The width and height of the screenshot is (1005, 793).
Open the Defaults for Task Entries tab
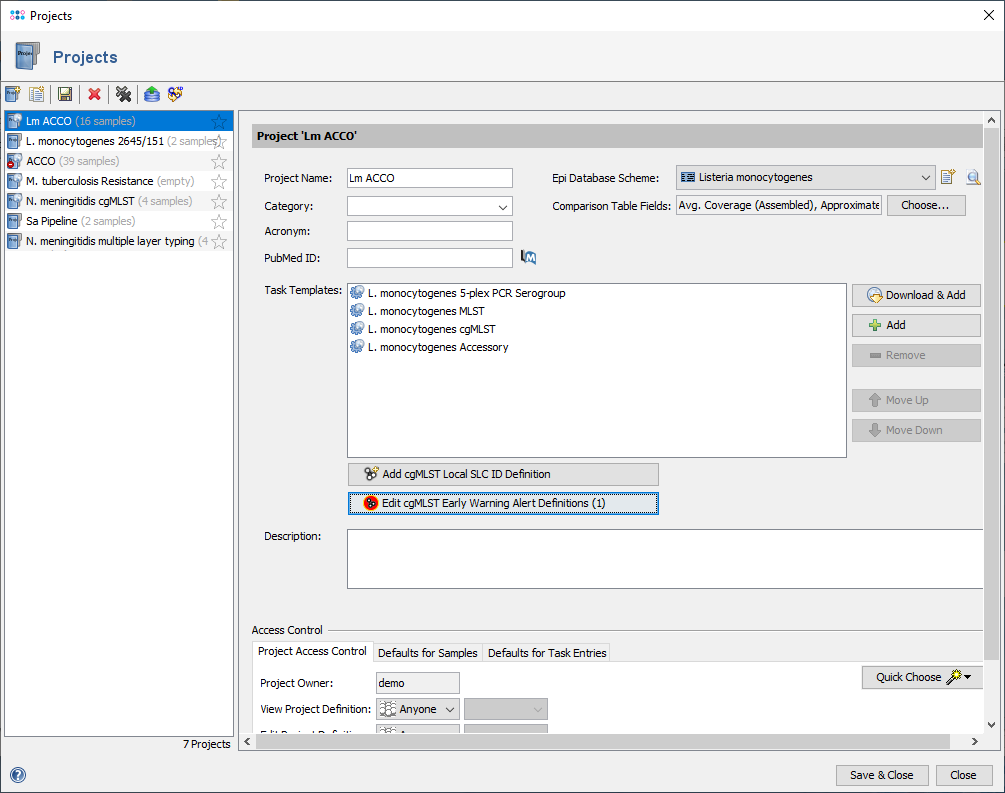(x=547, y=653)
